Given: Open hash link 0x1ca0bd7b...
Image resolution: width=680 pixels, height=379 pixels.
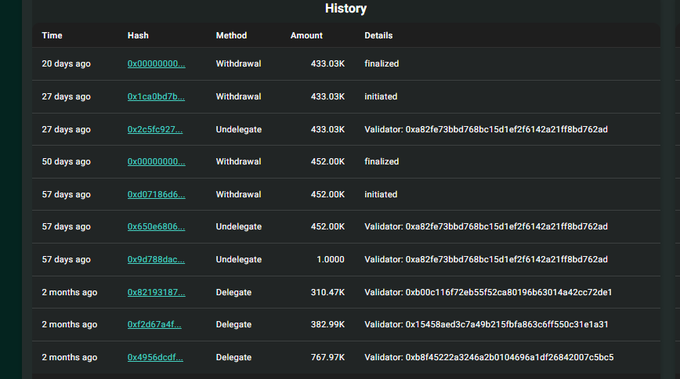Looking at the screenshot, I should (x=156, y=97).
